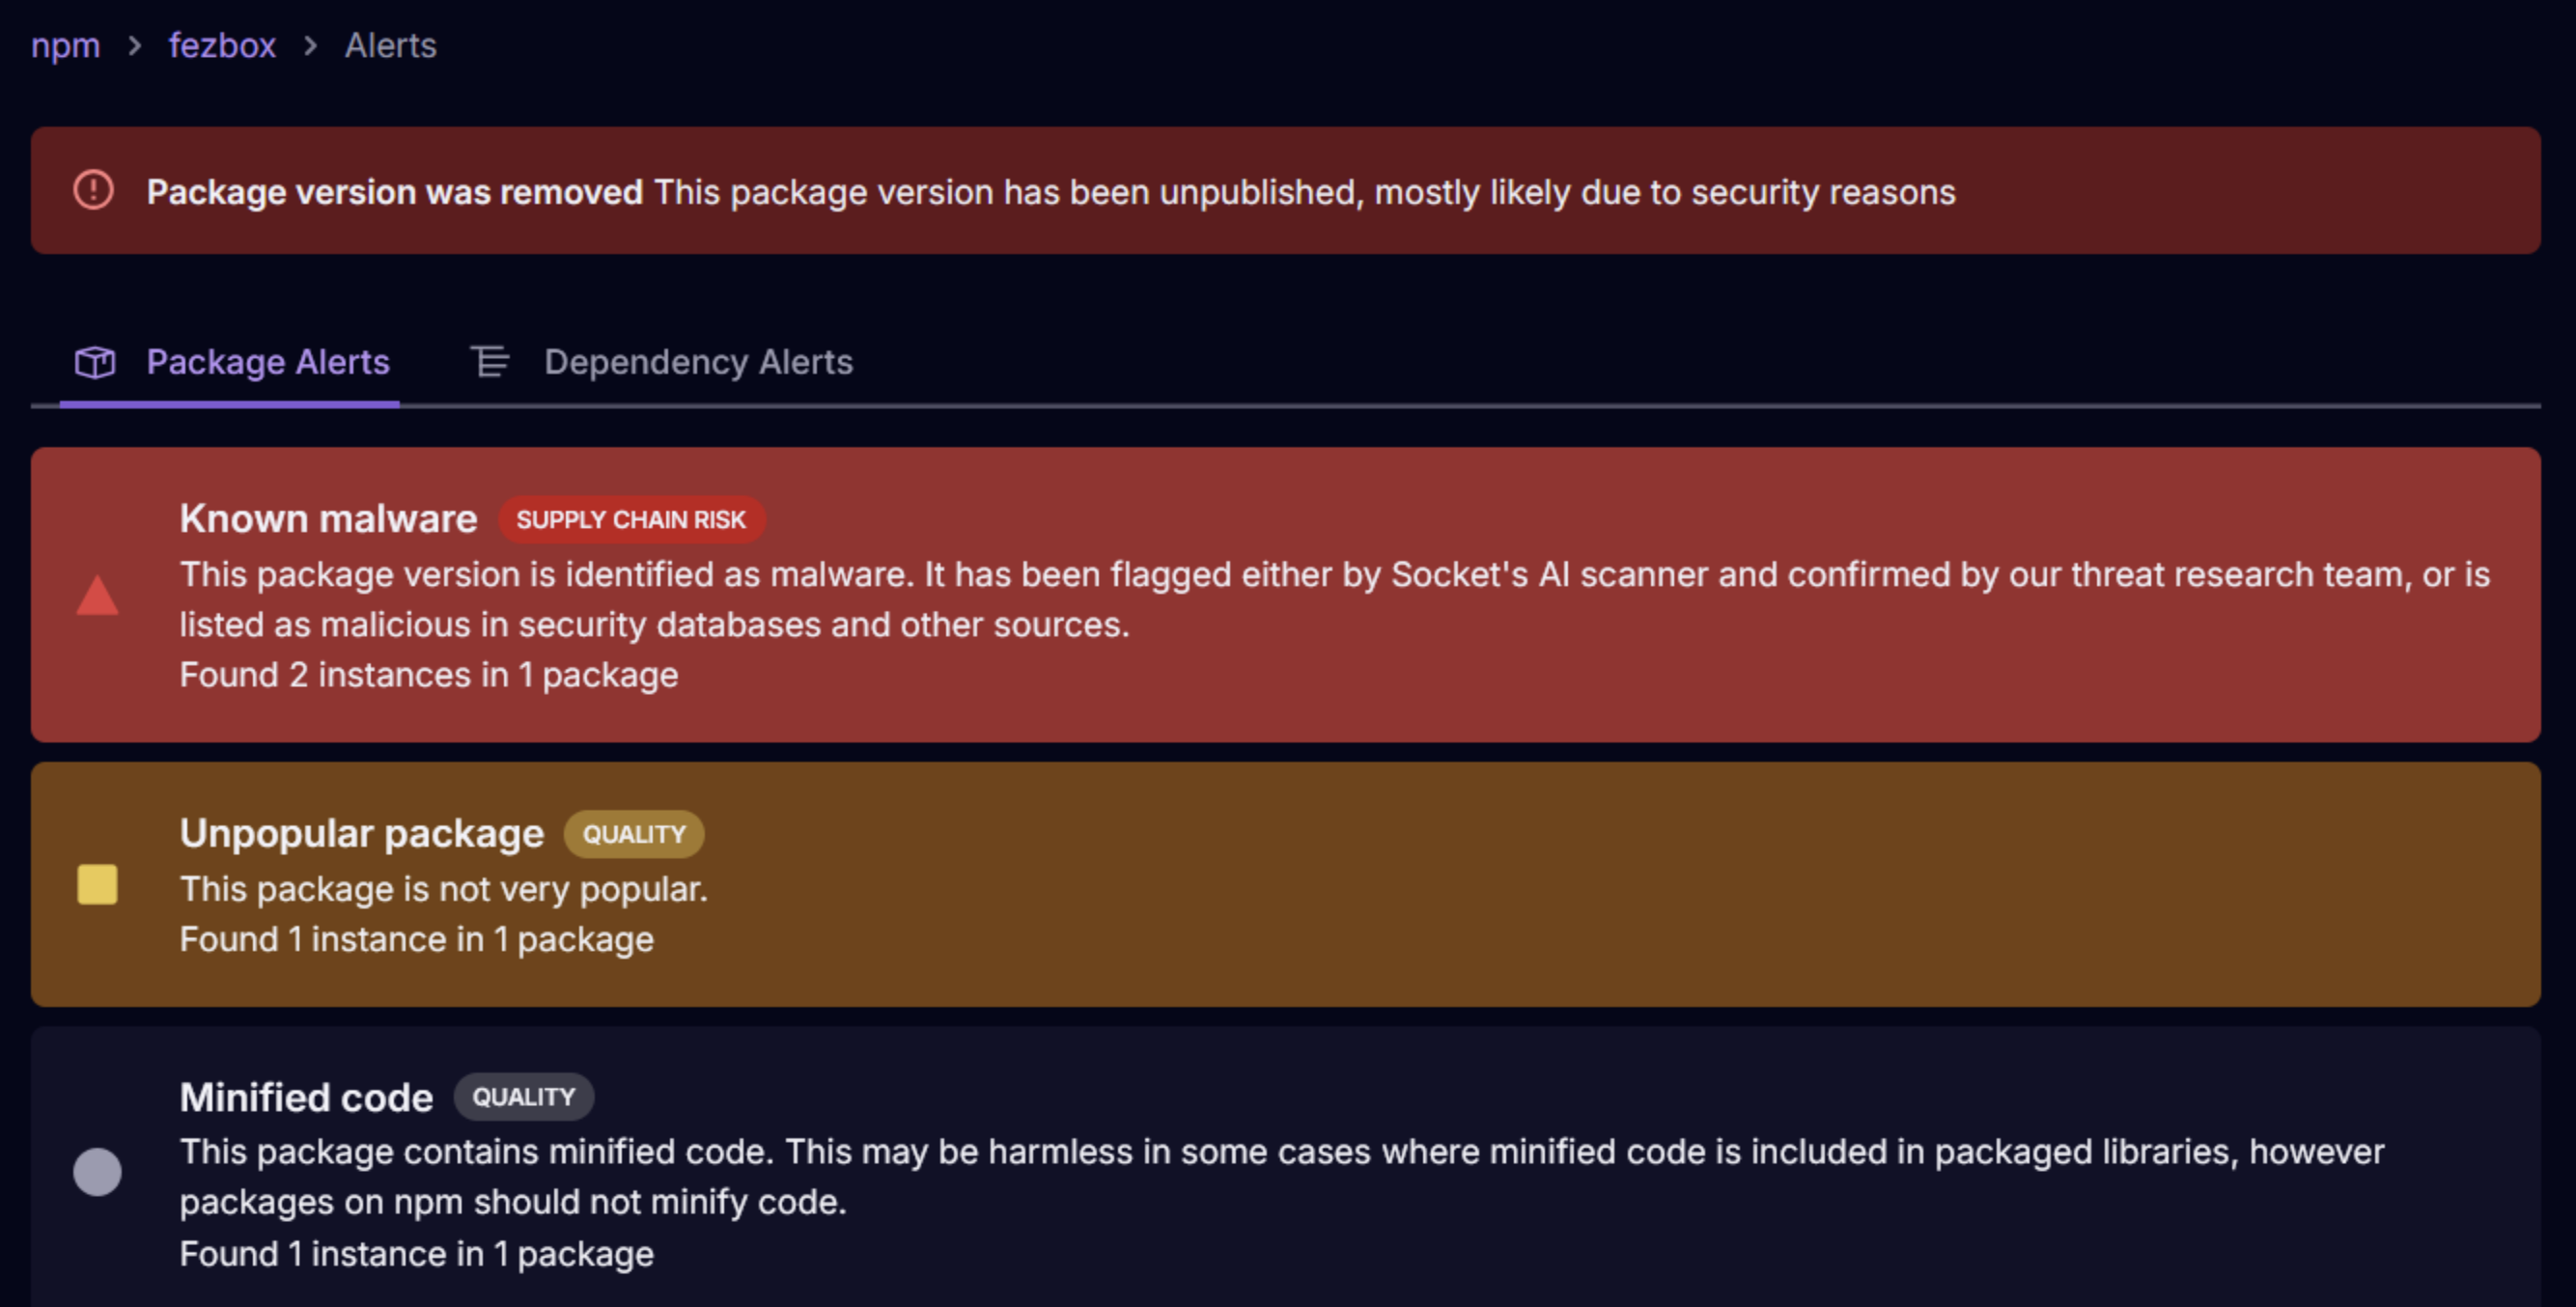The width and height of the screenshot is (2576, 1307).
Task: Click the Alerts breadcrumb text
Action: point(390,46)
